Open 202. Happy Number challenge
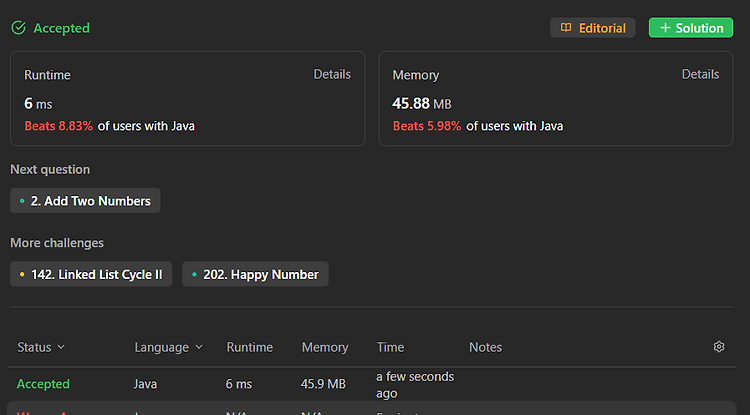The width and height of the screenshot is (750, 415). click(x=255, y=274)
